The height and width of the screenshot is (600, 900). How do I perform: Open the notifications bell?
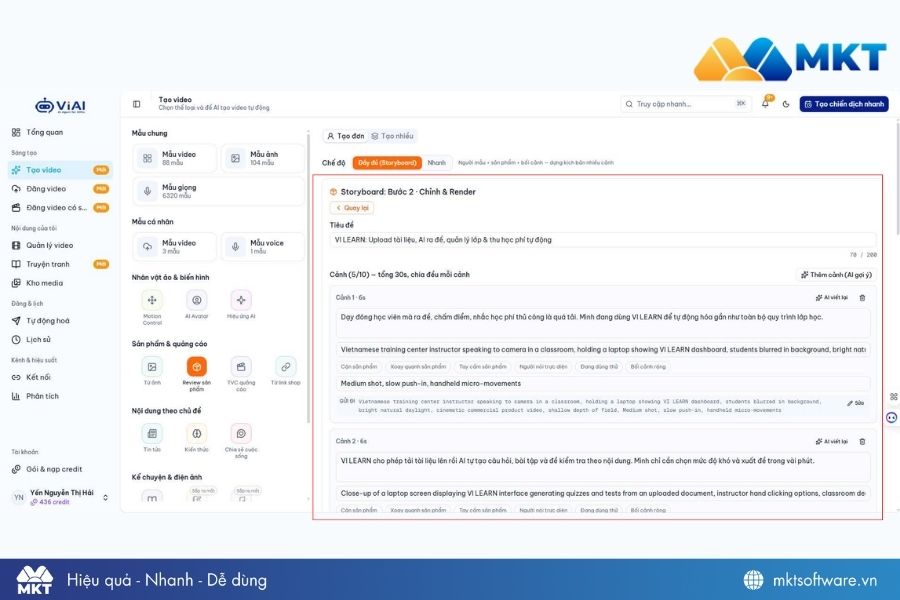[765, 104]
